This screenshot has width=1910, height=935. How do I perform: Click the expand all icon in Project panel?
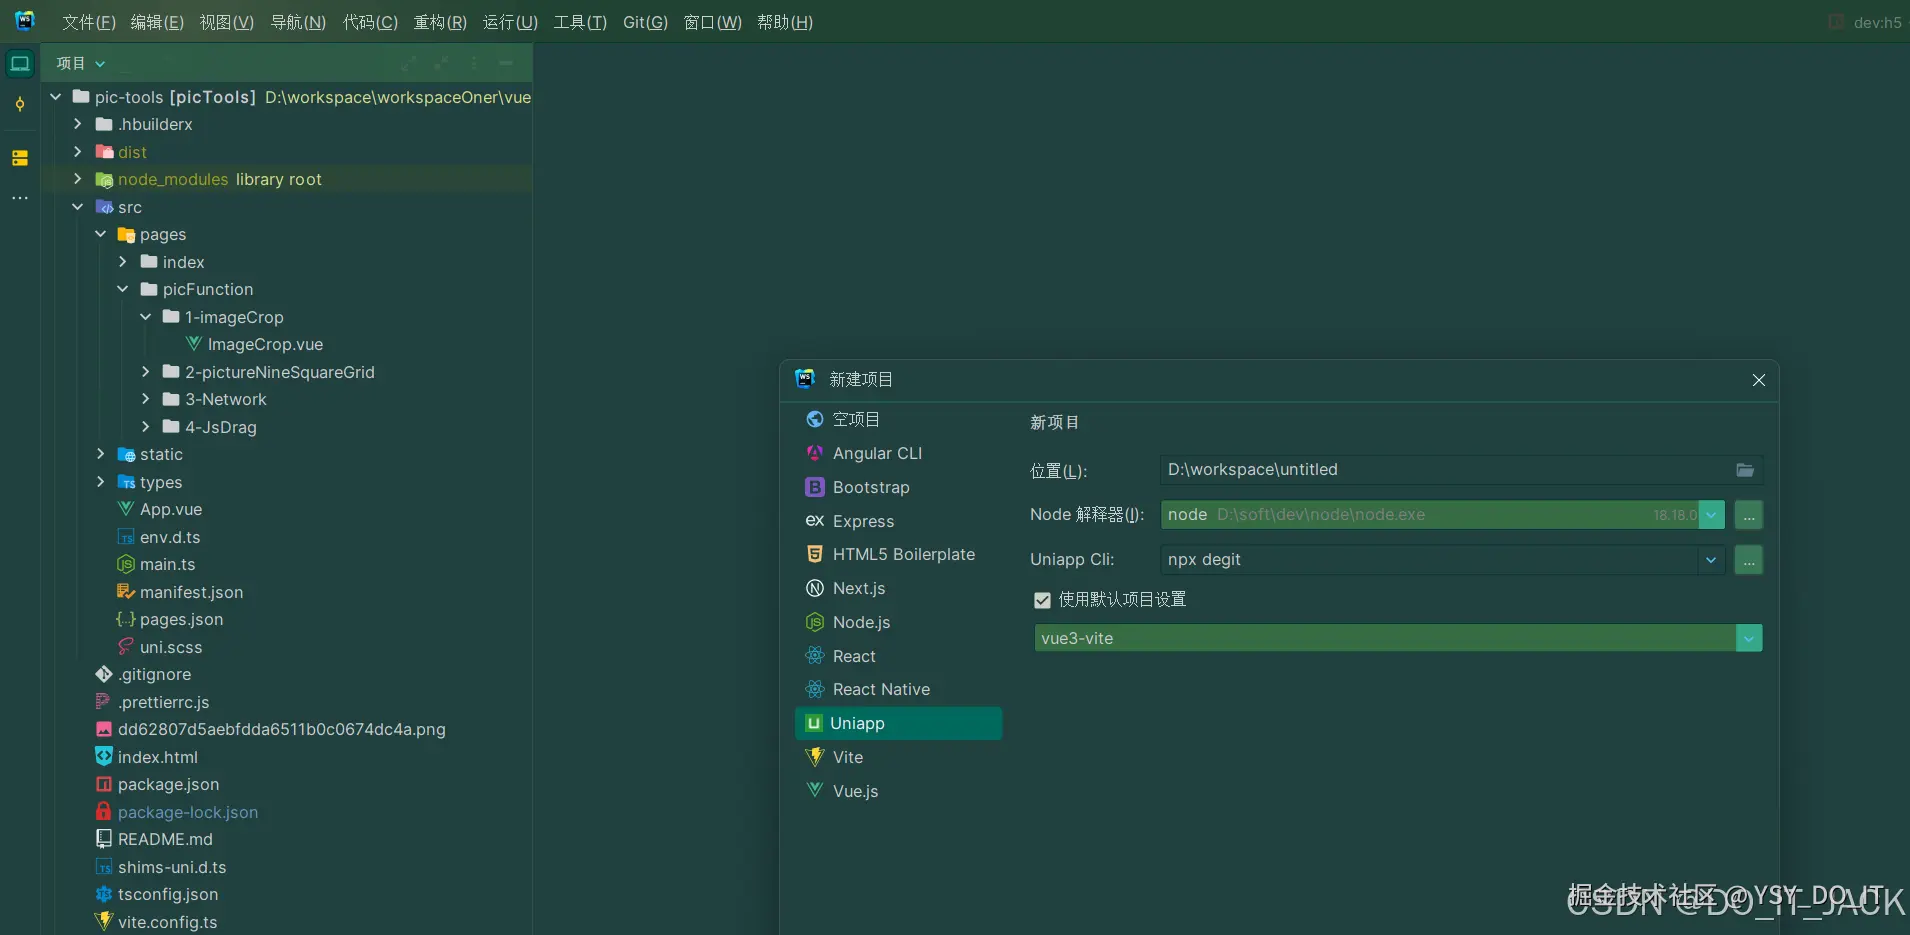tap(409, 64)
